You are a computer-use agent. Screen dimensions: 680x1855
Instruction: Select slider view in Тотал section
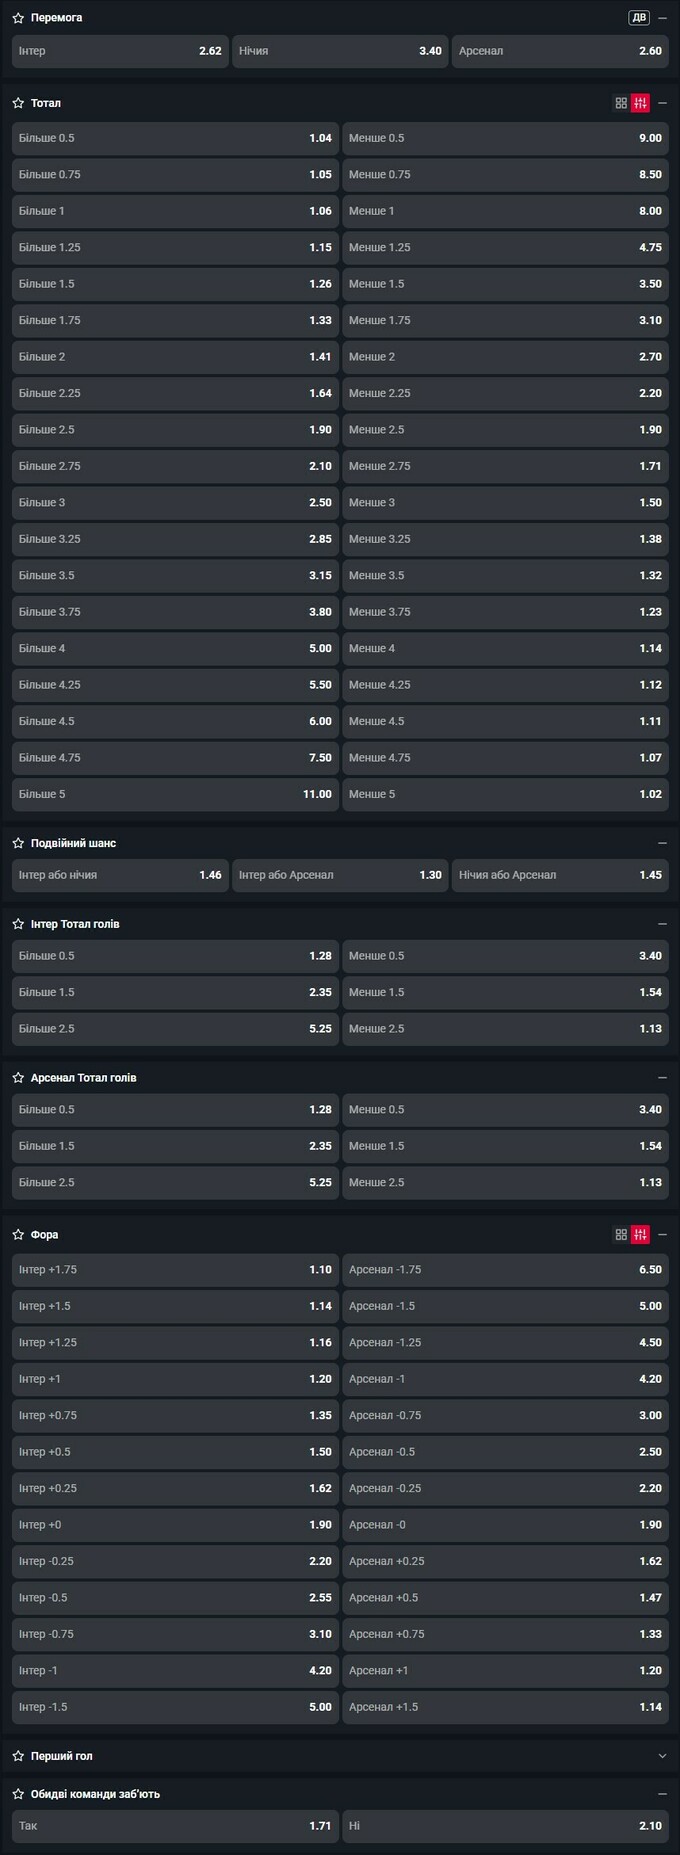(x=640, y=103)
